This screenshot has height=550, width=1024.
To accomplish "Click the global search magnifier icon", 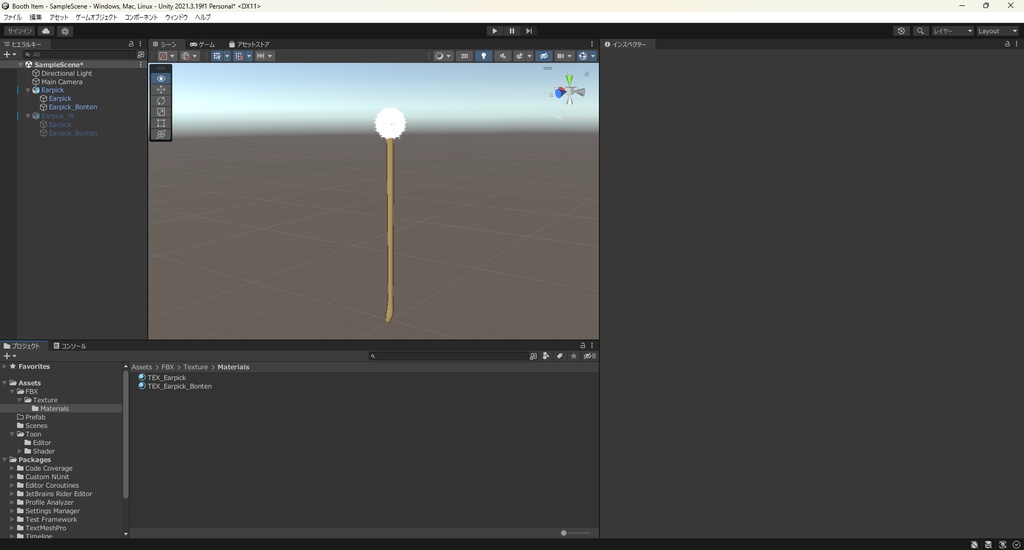I will [920, 31].
